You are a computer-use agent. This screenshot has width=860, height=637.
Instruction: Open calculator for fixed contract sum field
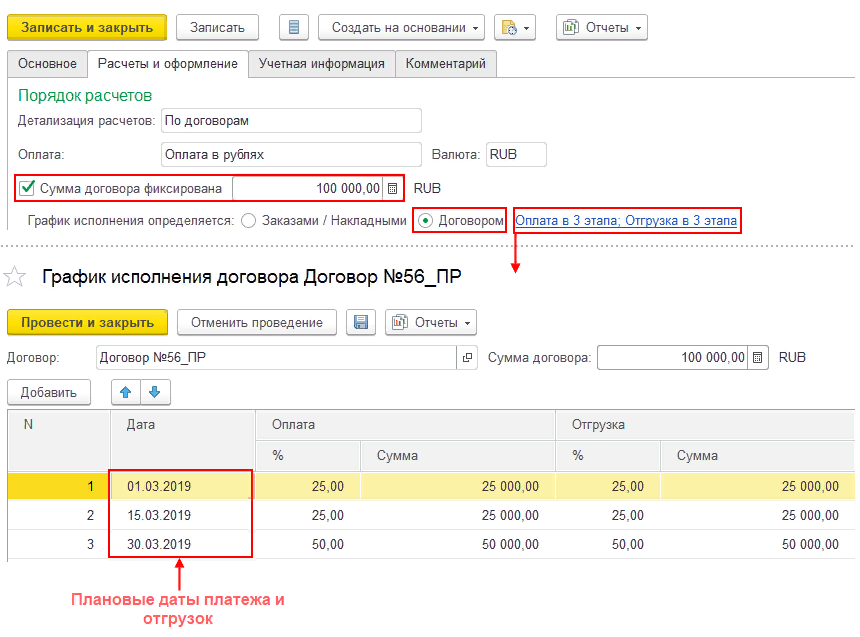pyautogui.click(x=393, y=188)
